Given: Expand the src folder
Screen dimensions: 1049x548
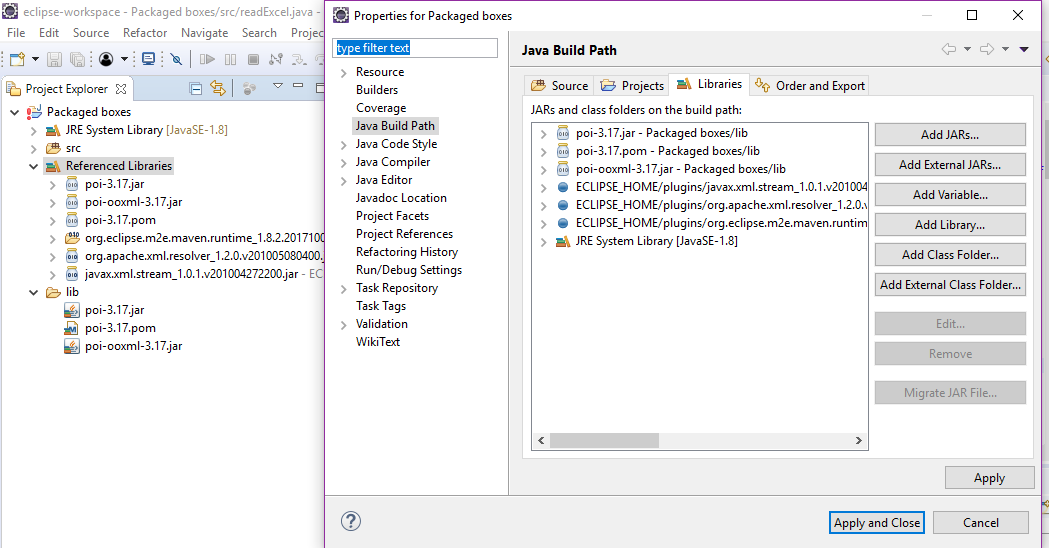Looking at the screenshot, I should click(33, 149).
